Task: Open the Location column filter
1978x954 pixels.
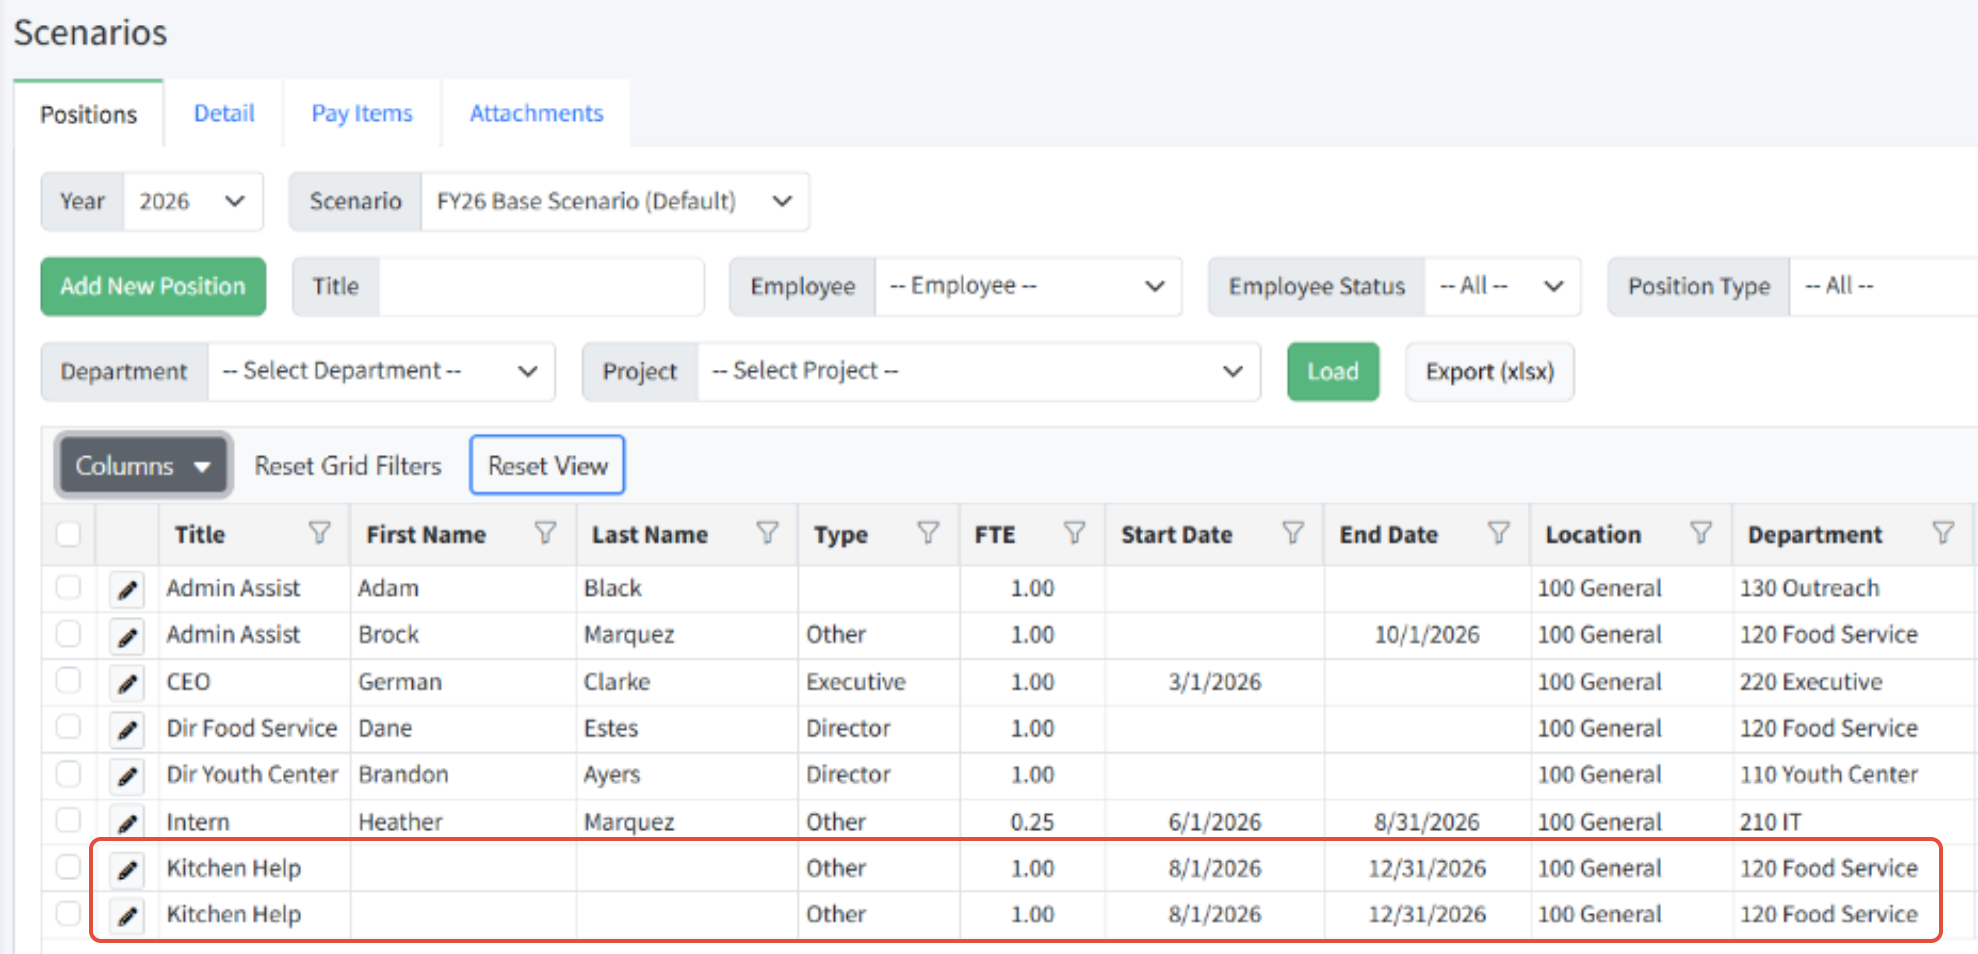Action: (1701, 533)
